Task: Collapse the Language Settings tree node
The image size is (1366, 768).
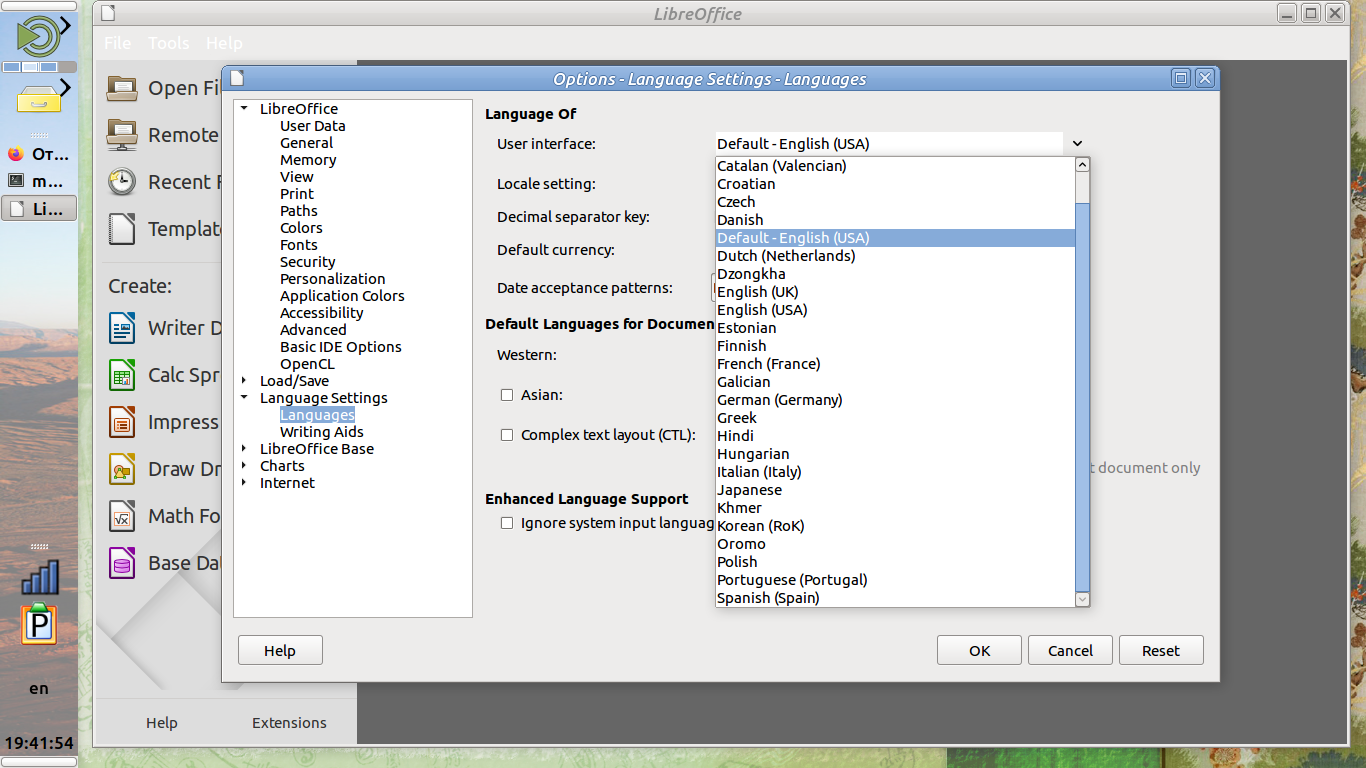Action: 245,398
